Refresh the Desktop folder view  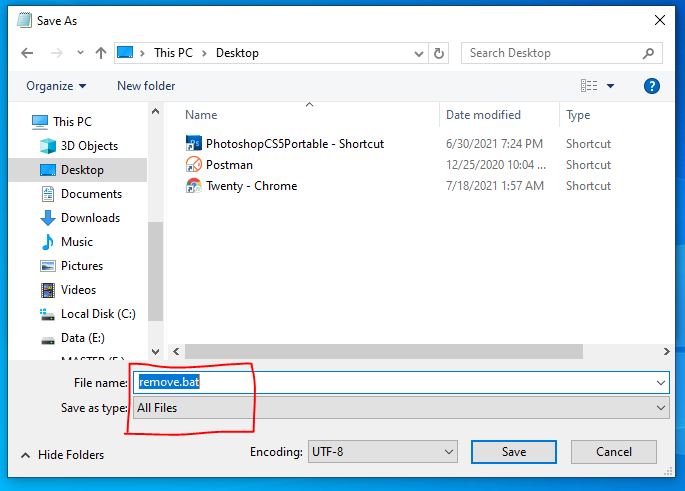coord(439,53)
